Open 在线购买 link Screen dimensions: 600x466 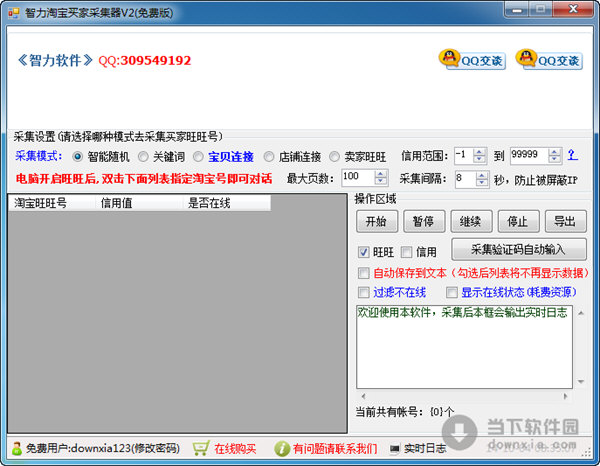click(235, 448)
